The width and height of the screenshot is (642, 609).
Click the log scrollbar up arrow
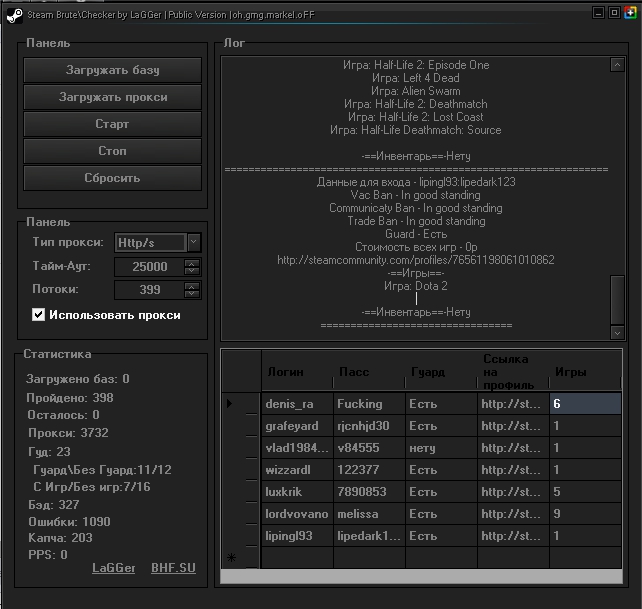tap(617, 65)
